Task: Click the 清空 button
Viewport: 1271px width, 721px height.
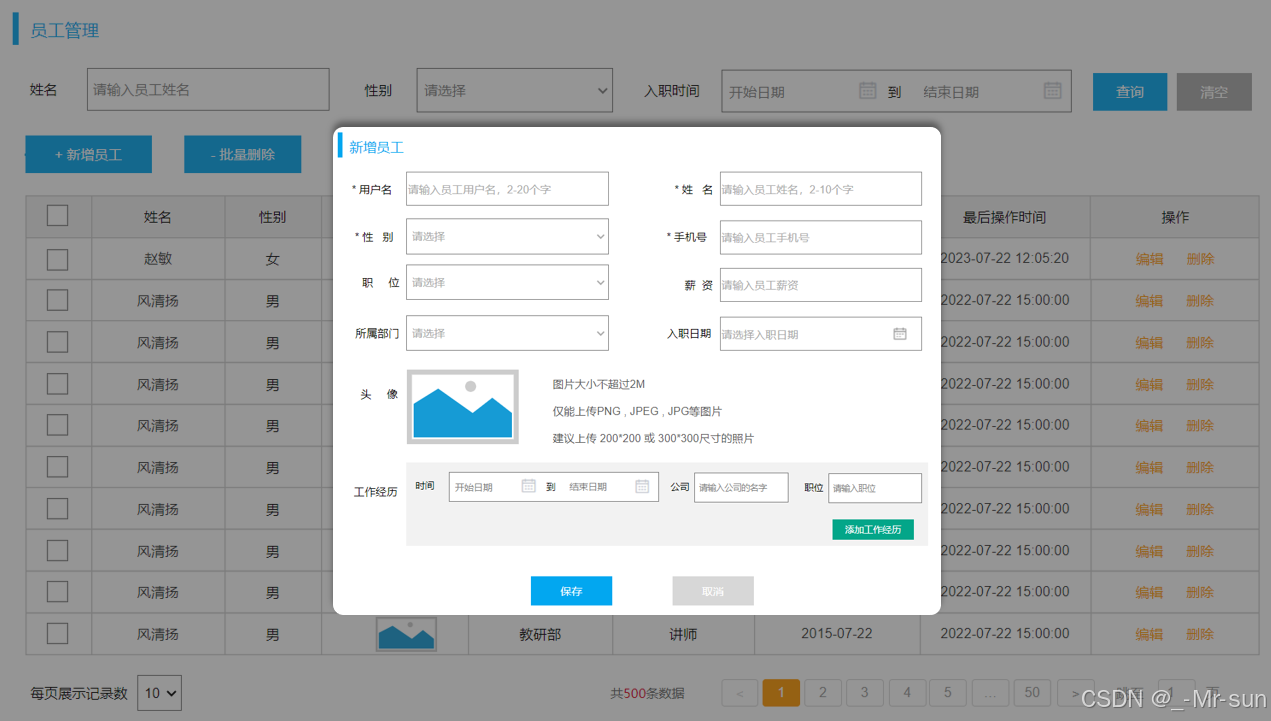Action: pos(1214,91)
